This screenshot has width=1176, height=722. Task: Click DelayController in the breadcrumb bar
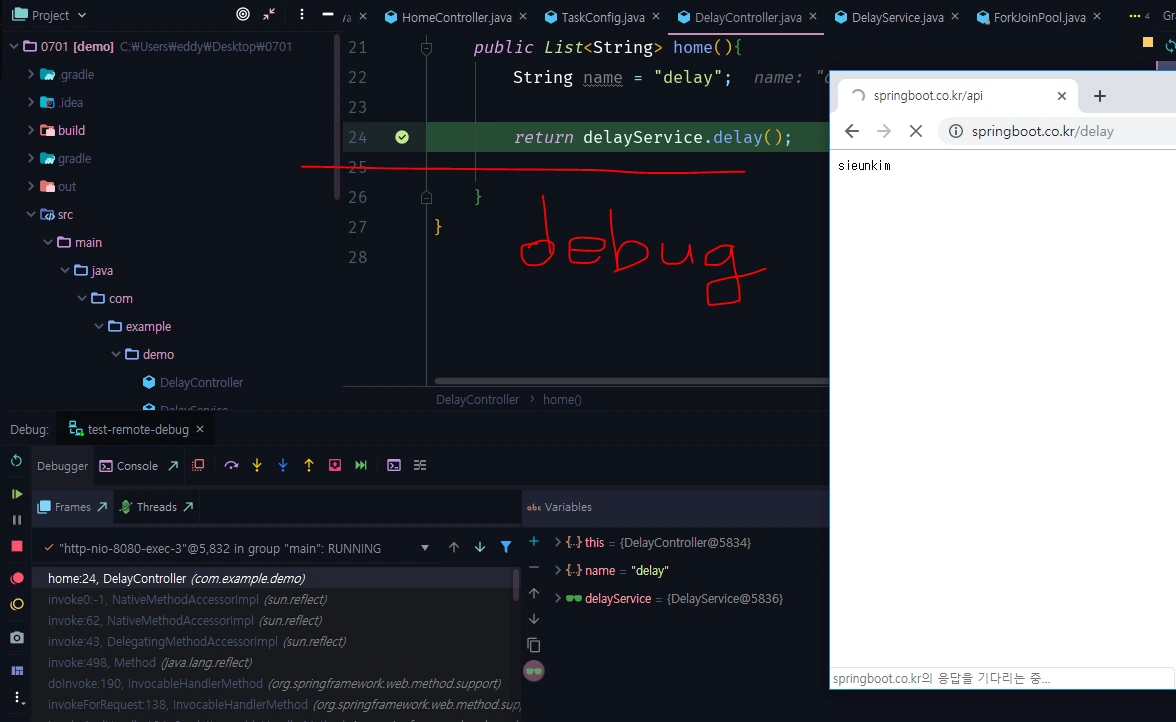click(477, 400)
